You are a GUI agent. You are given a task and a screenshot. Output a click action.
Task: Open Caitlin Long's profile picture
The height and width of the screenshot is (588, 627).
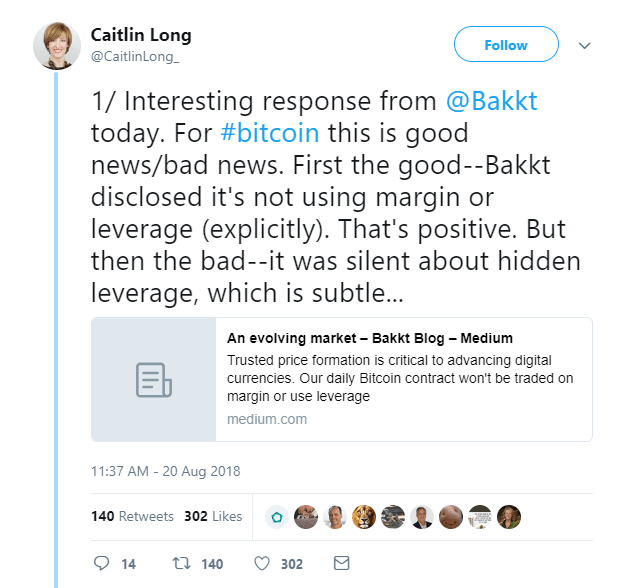pyautogui.click(x=58, y=46)
